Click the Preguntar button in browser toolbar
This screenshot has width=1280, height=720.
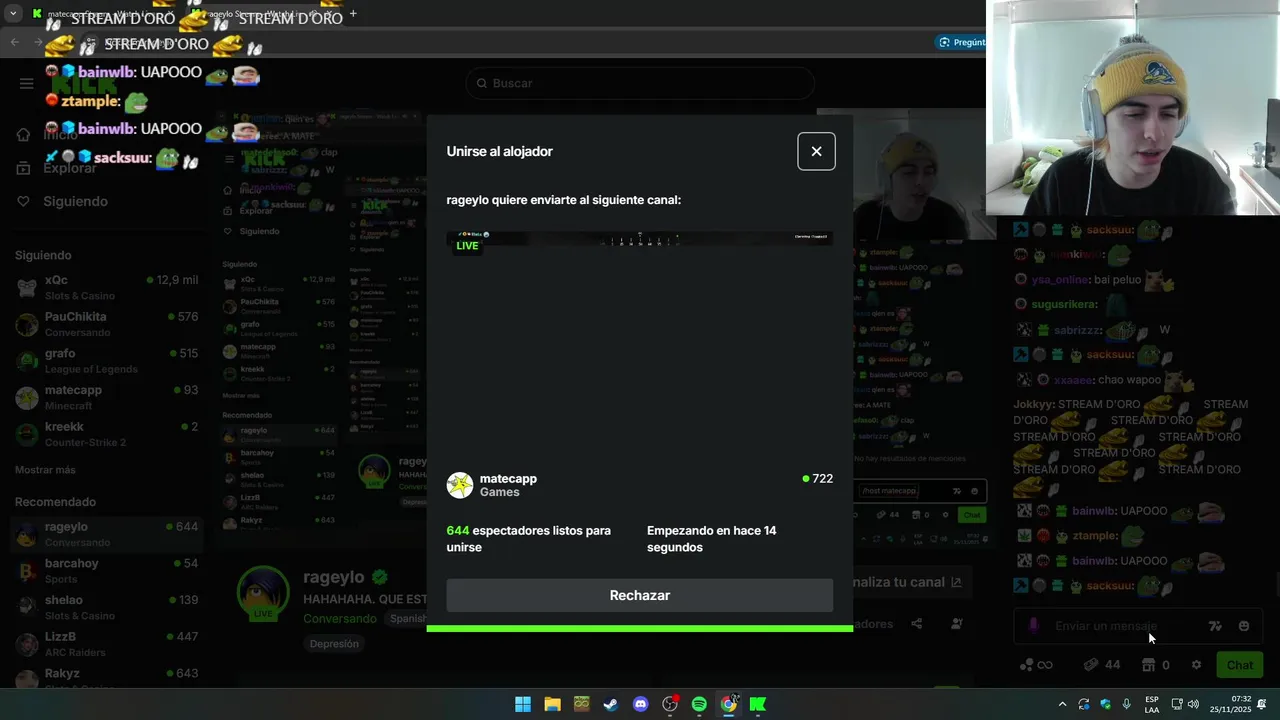[962, 42]
